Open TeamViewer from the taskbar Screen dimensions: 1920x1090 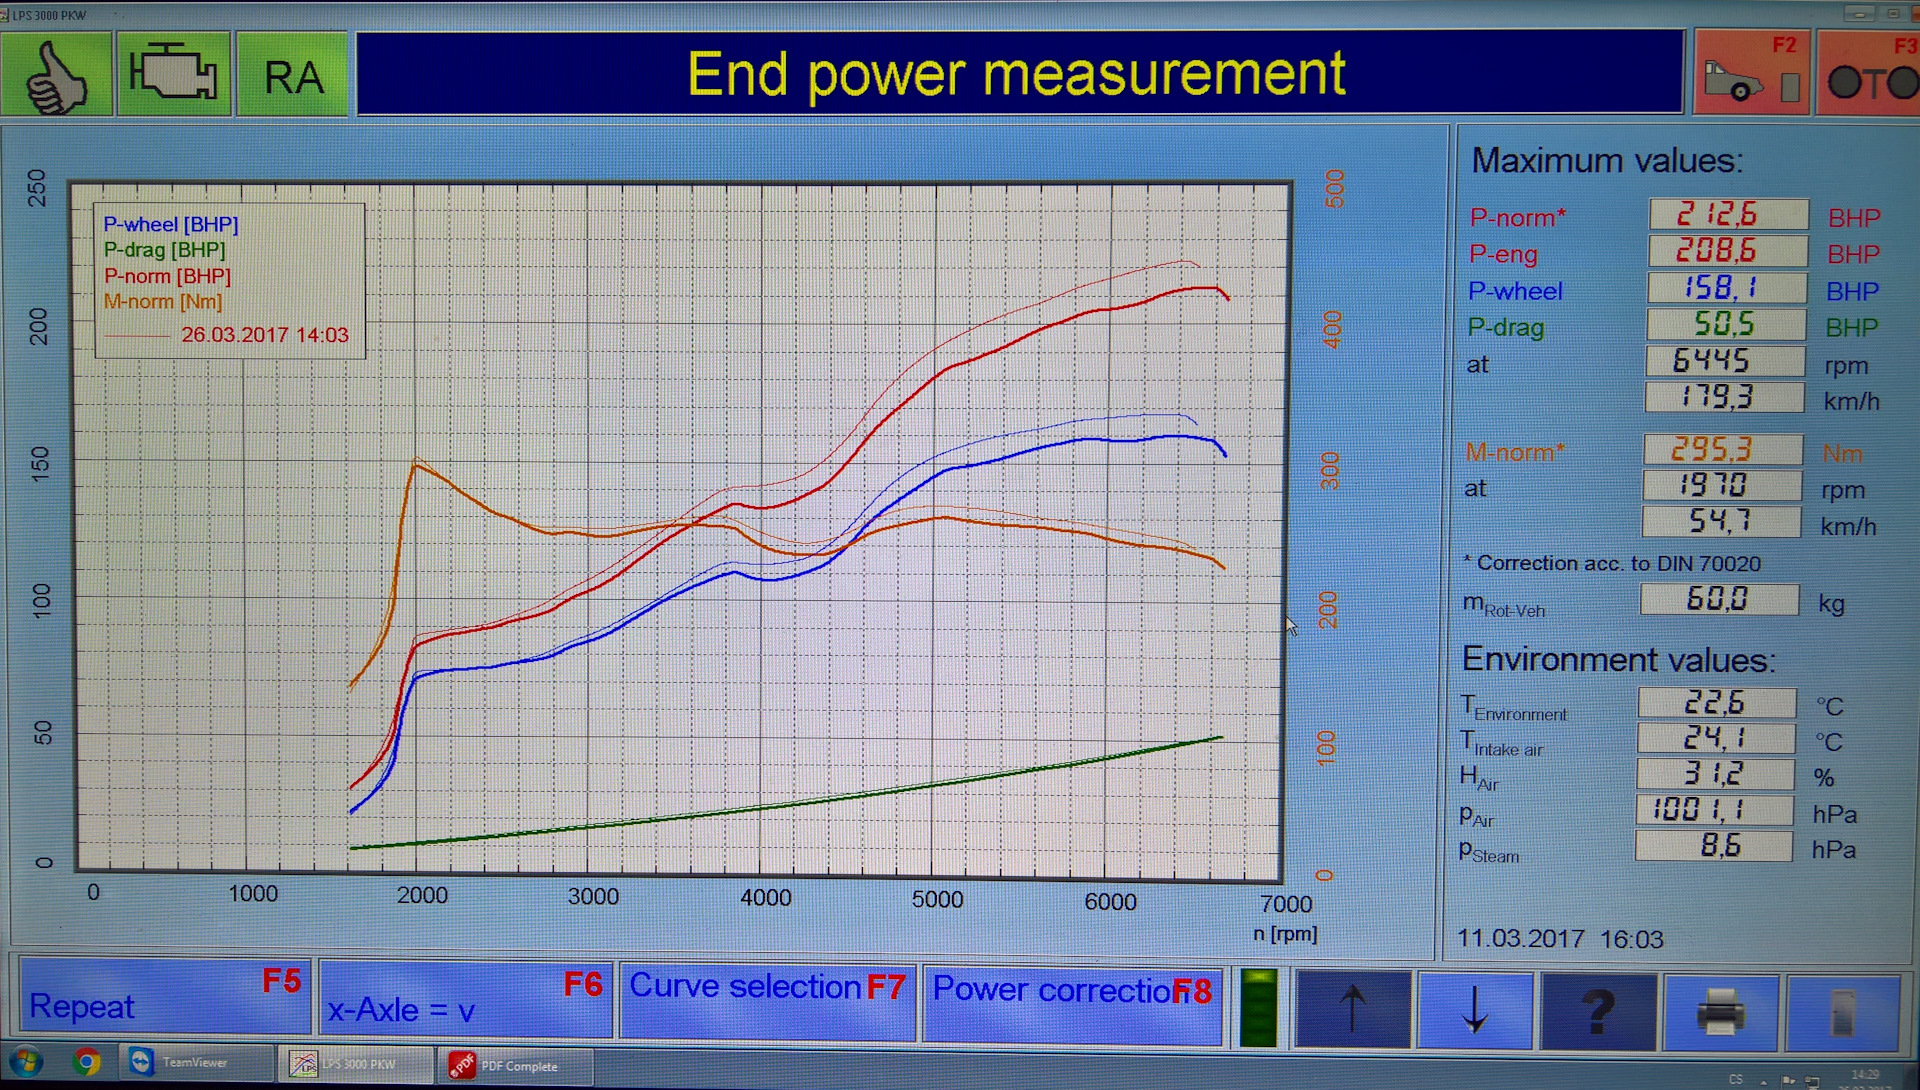195,1063
